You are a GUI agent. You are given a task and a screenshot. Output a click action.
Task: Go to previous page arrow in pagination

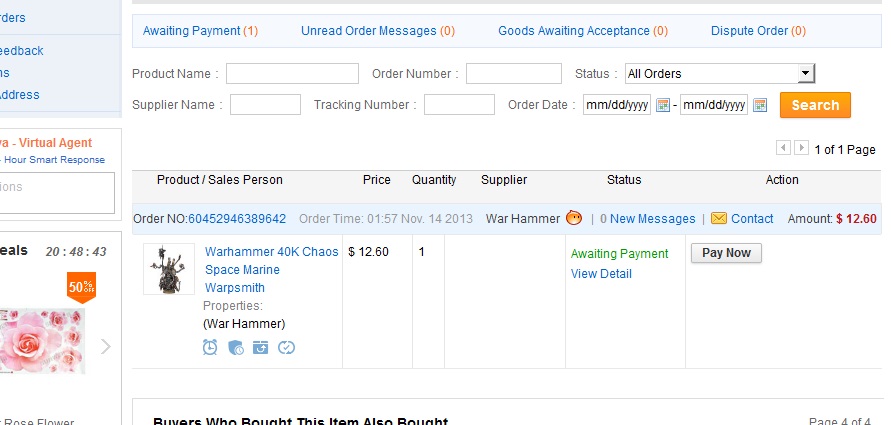(x=783, y=148)
